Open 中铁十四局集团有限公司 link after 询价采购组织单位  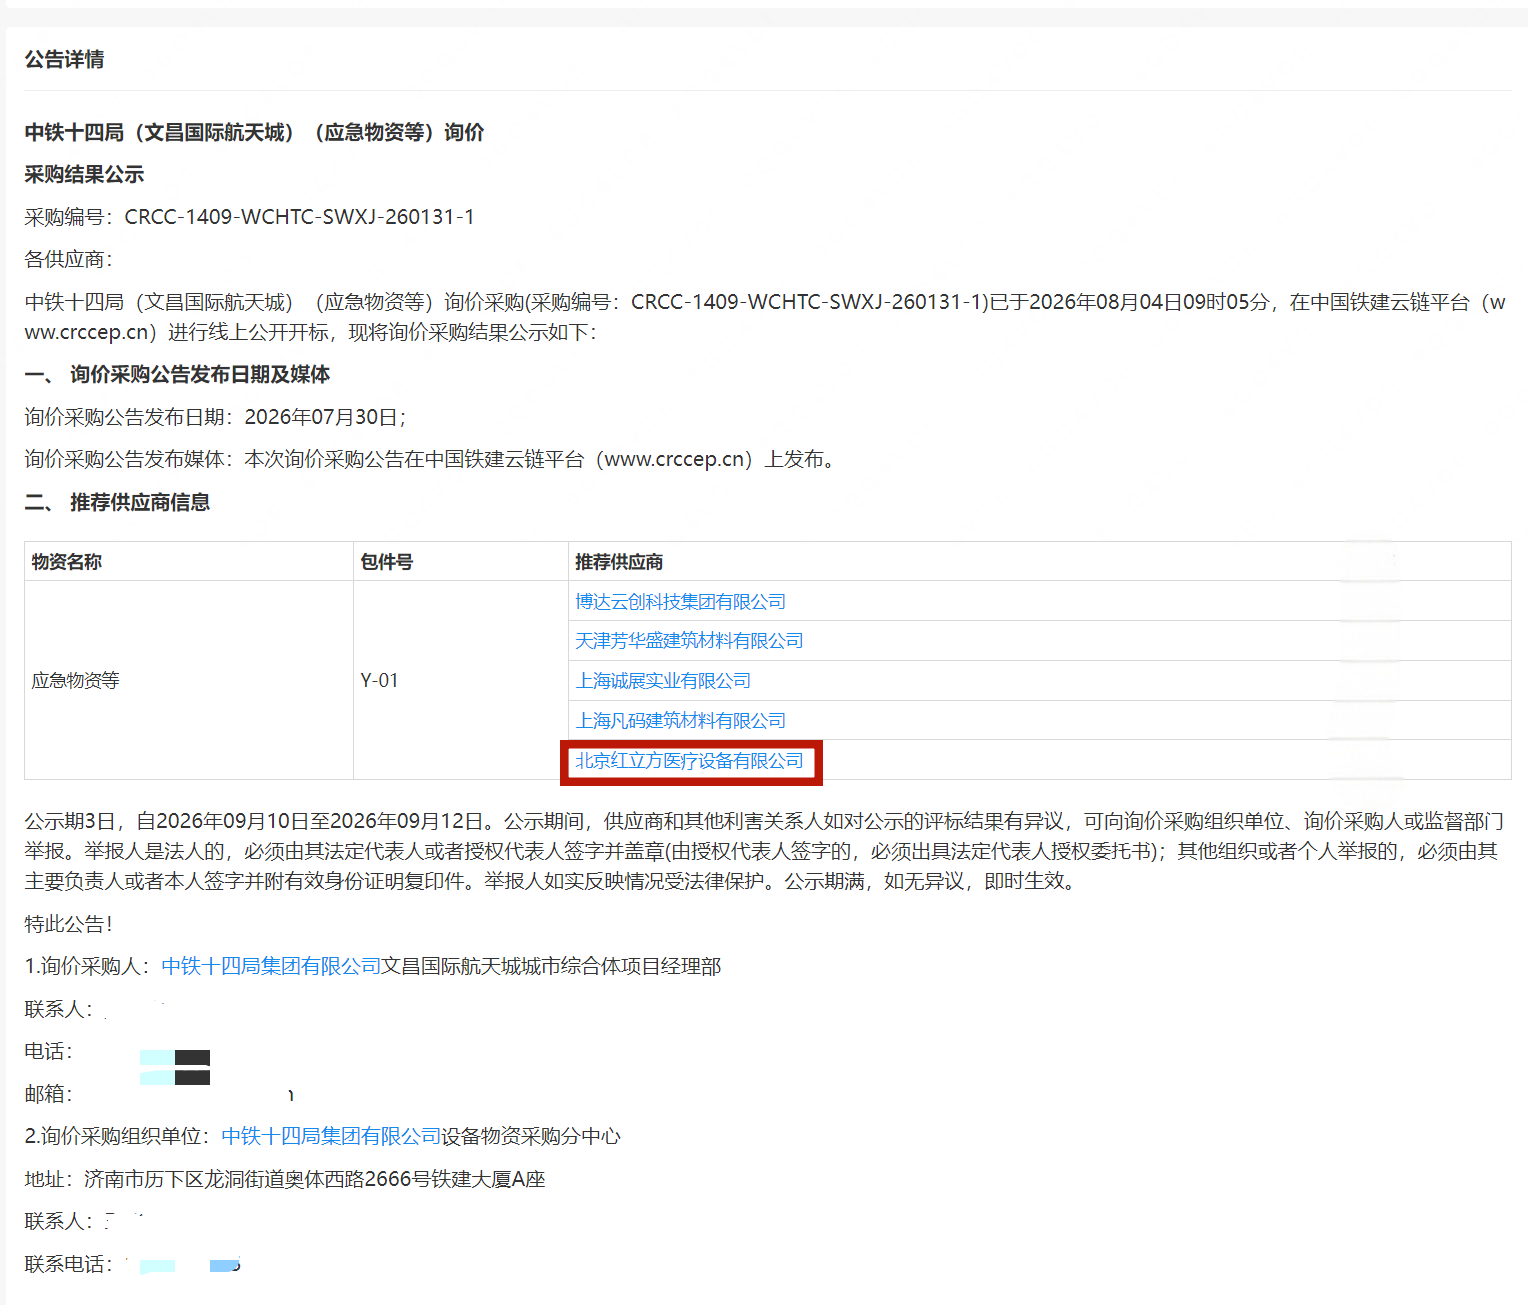coord(331,1136)
